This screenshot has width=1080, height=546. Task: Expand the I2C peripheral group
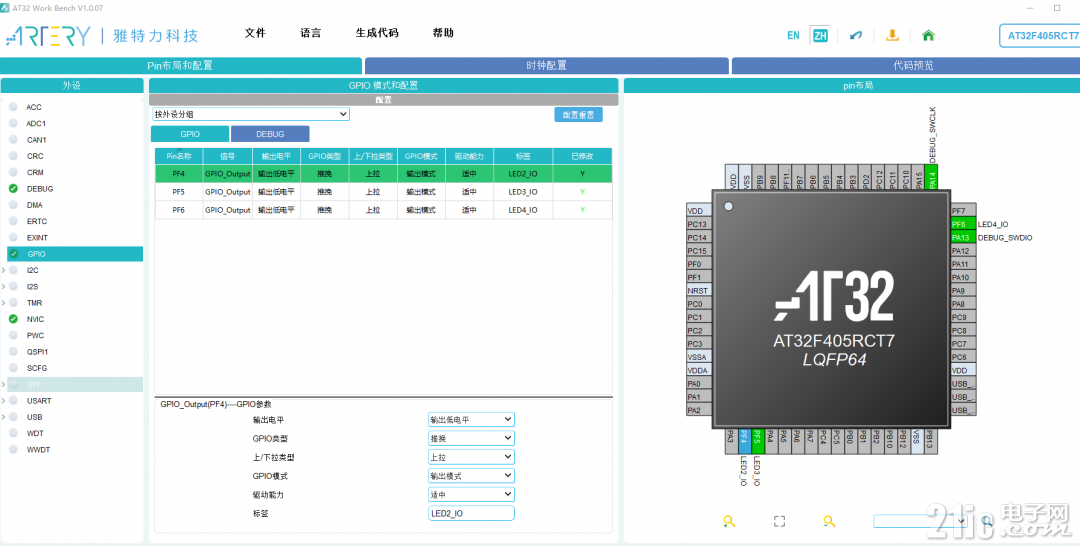point(3,270)
